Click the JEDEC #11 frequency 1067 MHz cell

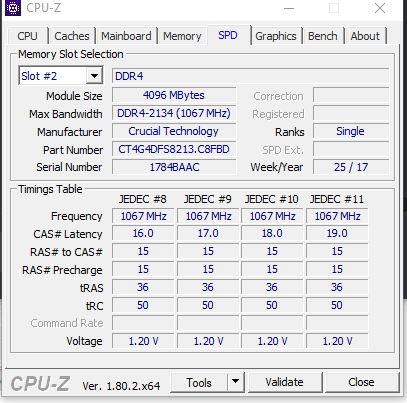point(337,216)
